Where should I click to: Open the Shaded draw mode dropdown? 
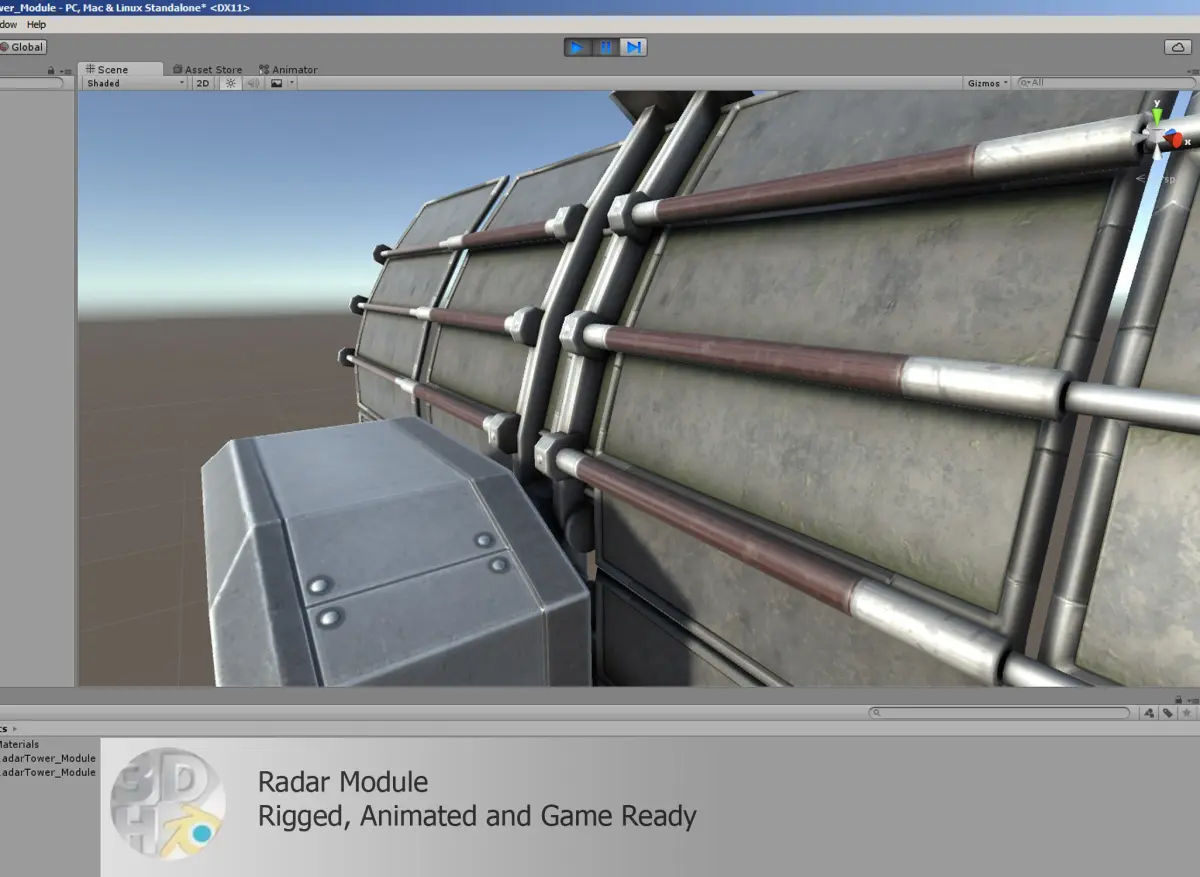(x=134, y=83)
